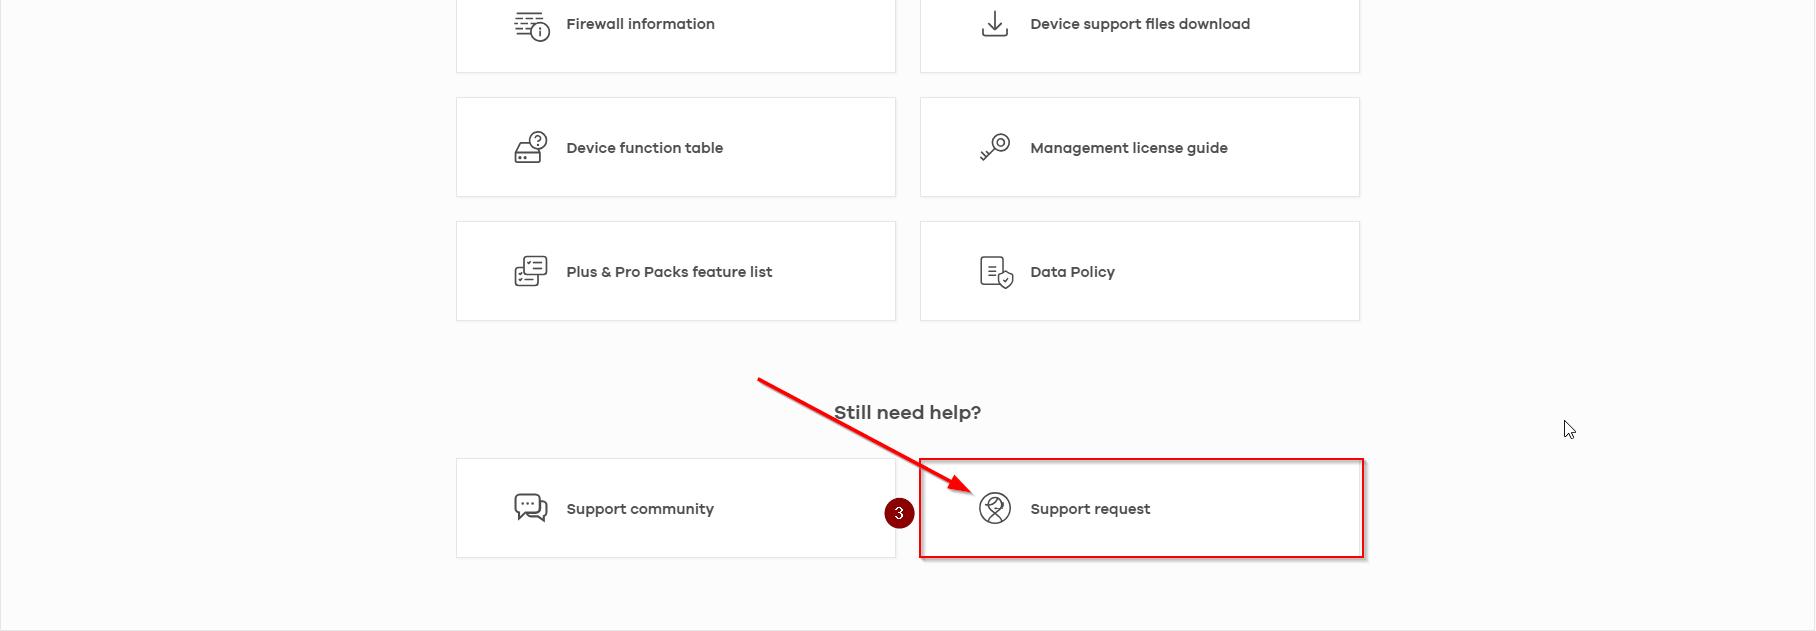This screenshot has width=1816, height=631.
Task: Click the download arrow icon
Action: tap(994, 24)
